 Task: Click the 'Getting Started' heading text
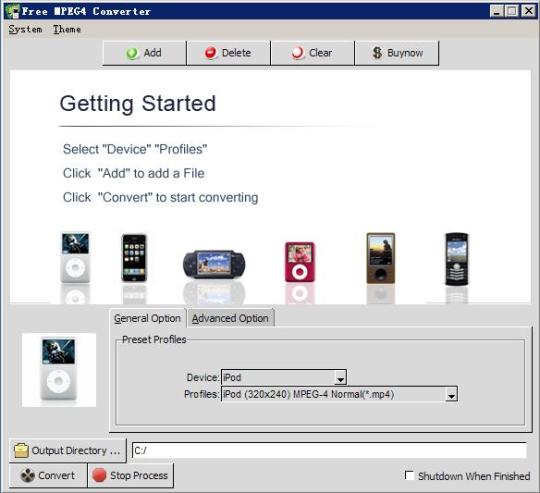point(138,104)
